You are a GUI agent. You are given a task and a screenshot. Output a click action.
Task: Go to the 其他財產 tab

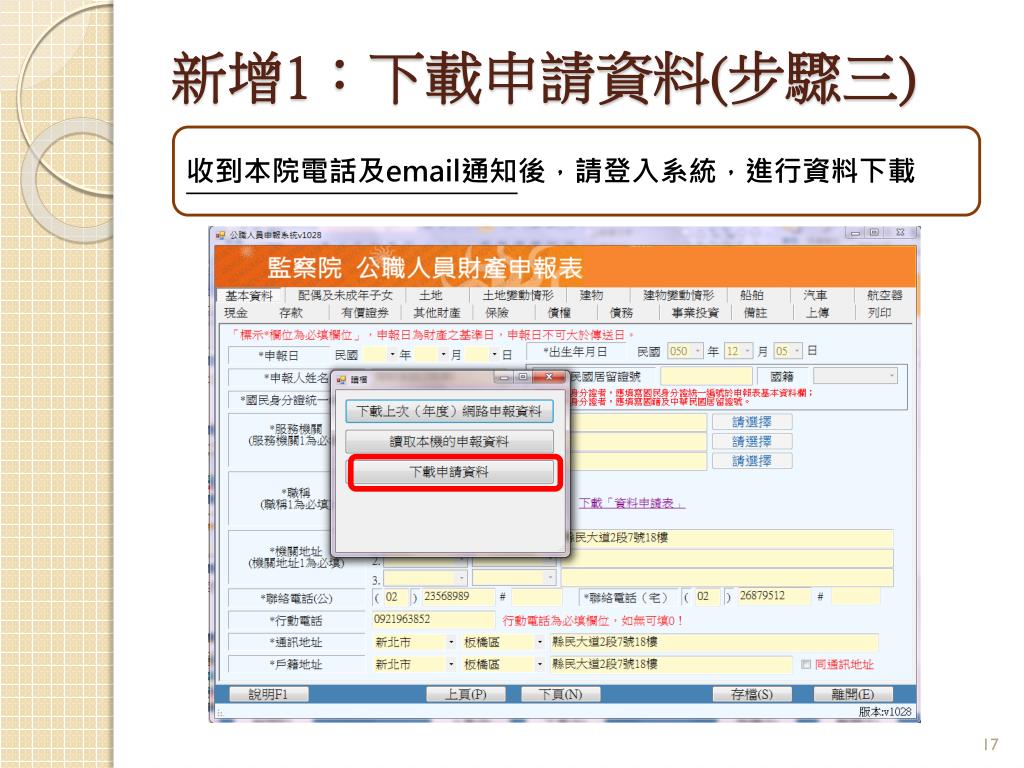(x=437, y=313)
